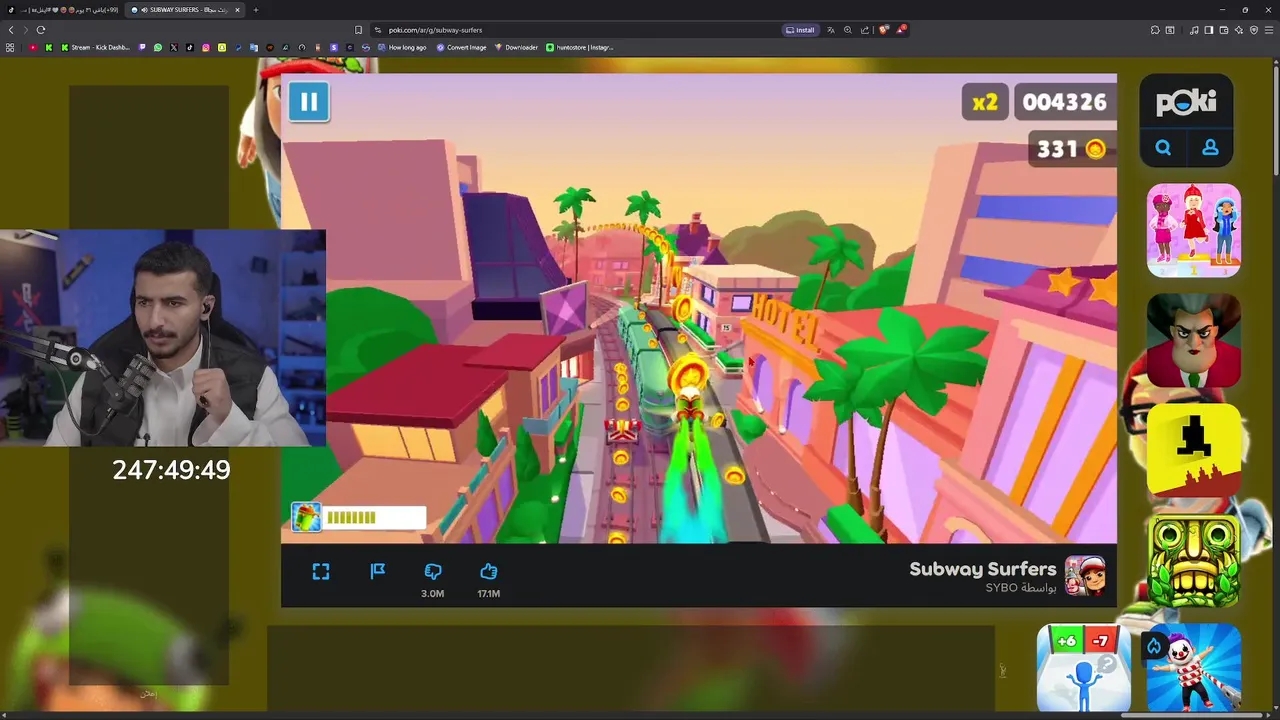Open the Downloader bookmark

point(517,47)
